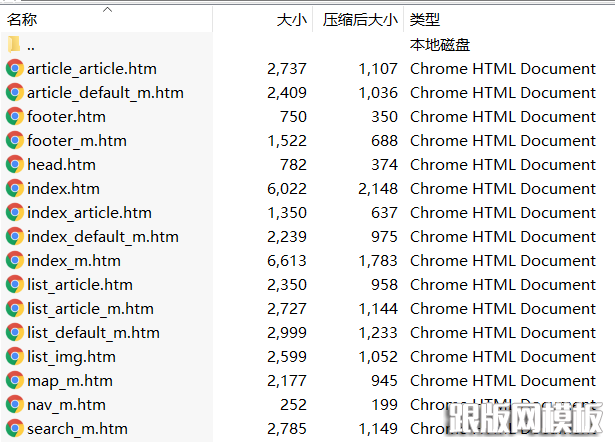Sort by the 压缩后大小 column header

click(360, 19)
